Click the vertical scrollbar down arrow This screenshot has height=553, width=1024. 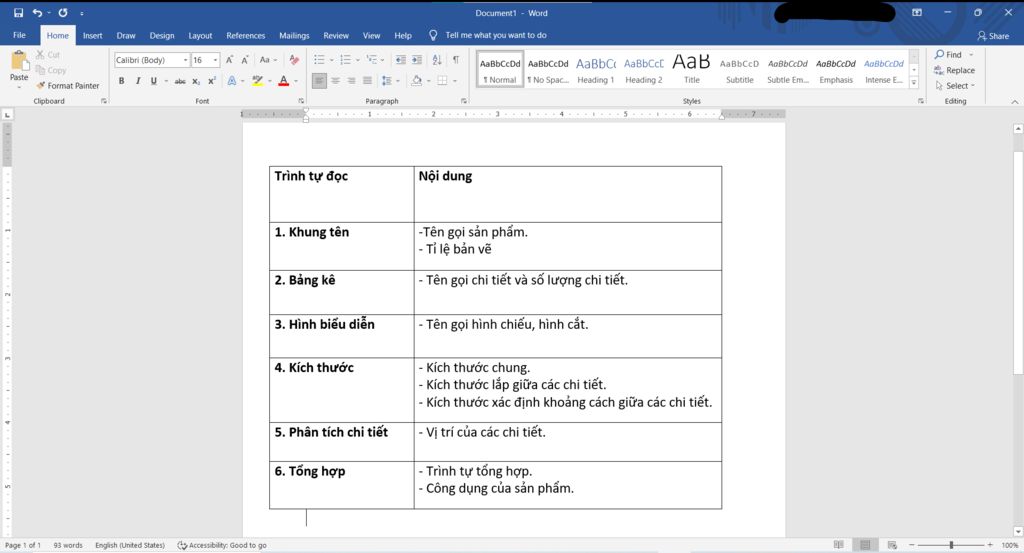1017,531
